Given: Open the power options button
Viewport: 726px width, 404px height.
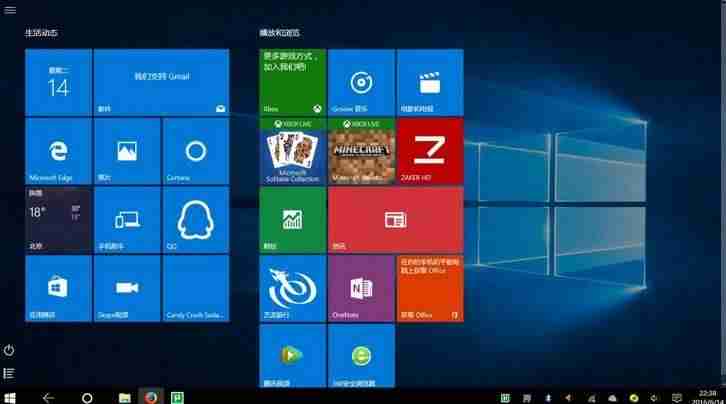Looking at the screenshot, I should [9, 350].
